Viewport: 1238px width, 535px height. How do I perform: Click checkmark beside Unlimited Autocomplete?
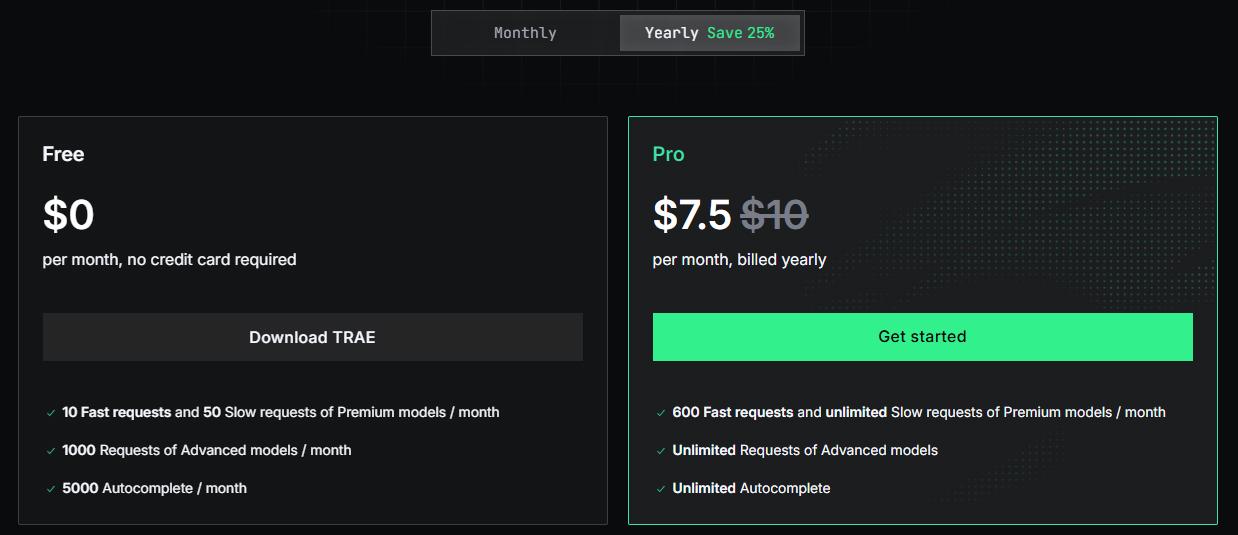tap(661, 489)
